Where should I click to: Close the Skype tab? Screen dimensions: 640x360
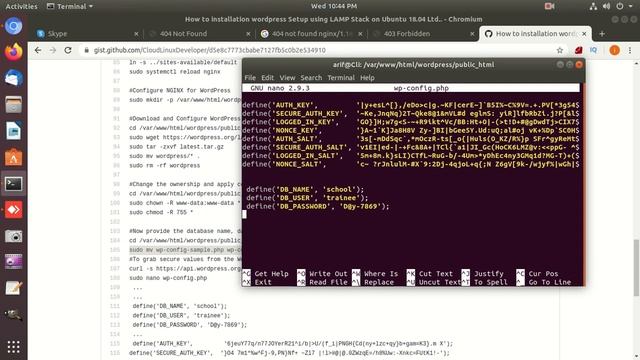(136, 34)
